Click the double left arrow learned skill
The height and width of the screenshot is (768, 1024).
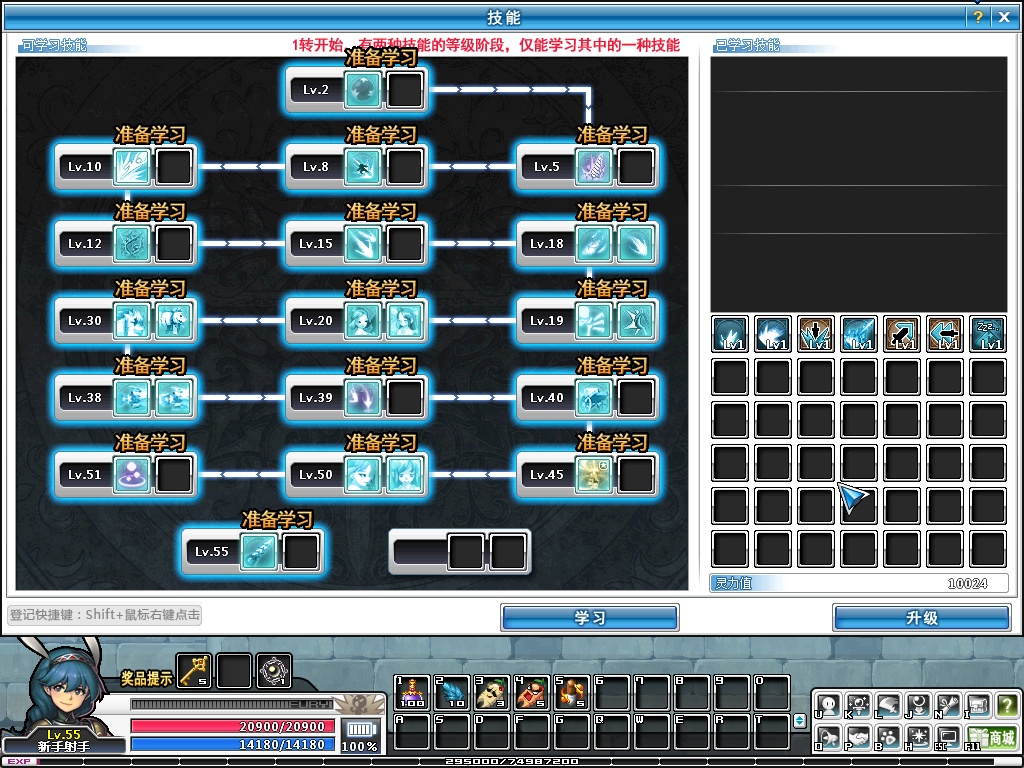coord(944,334)
